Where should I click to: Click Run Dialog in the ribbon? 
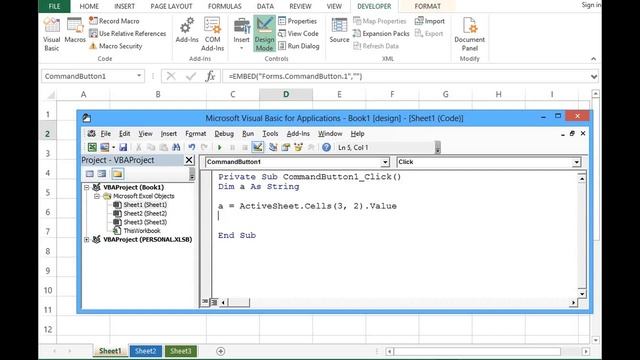pos(299,46)
